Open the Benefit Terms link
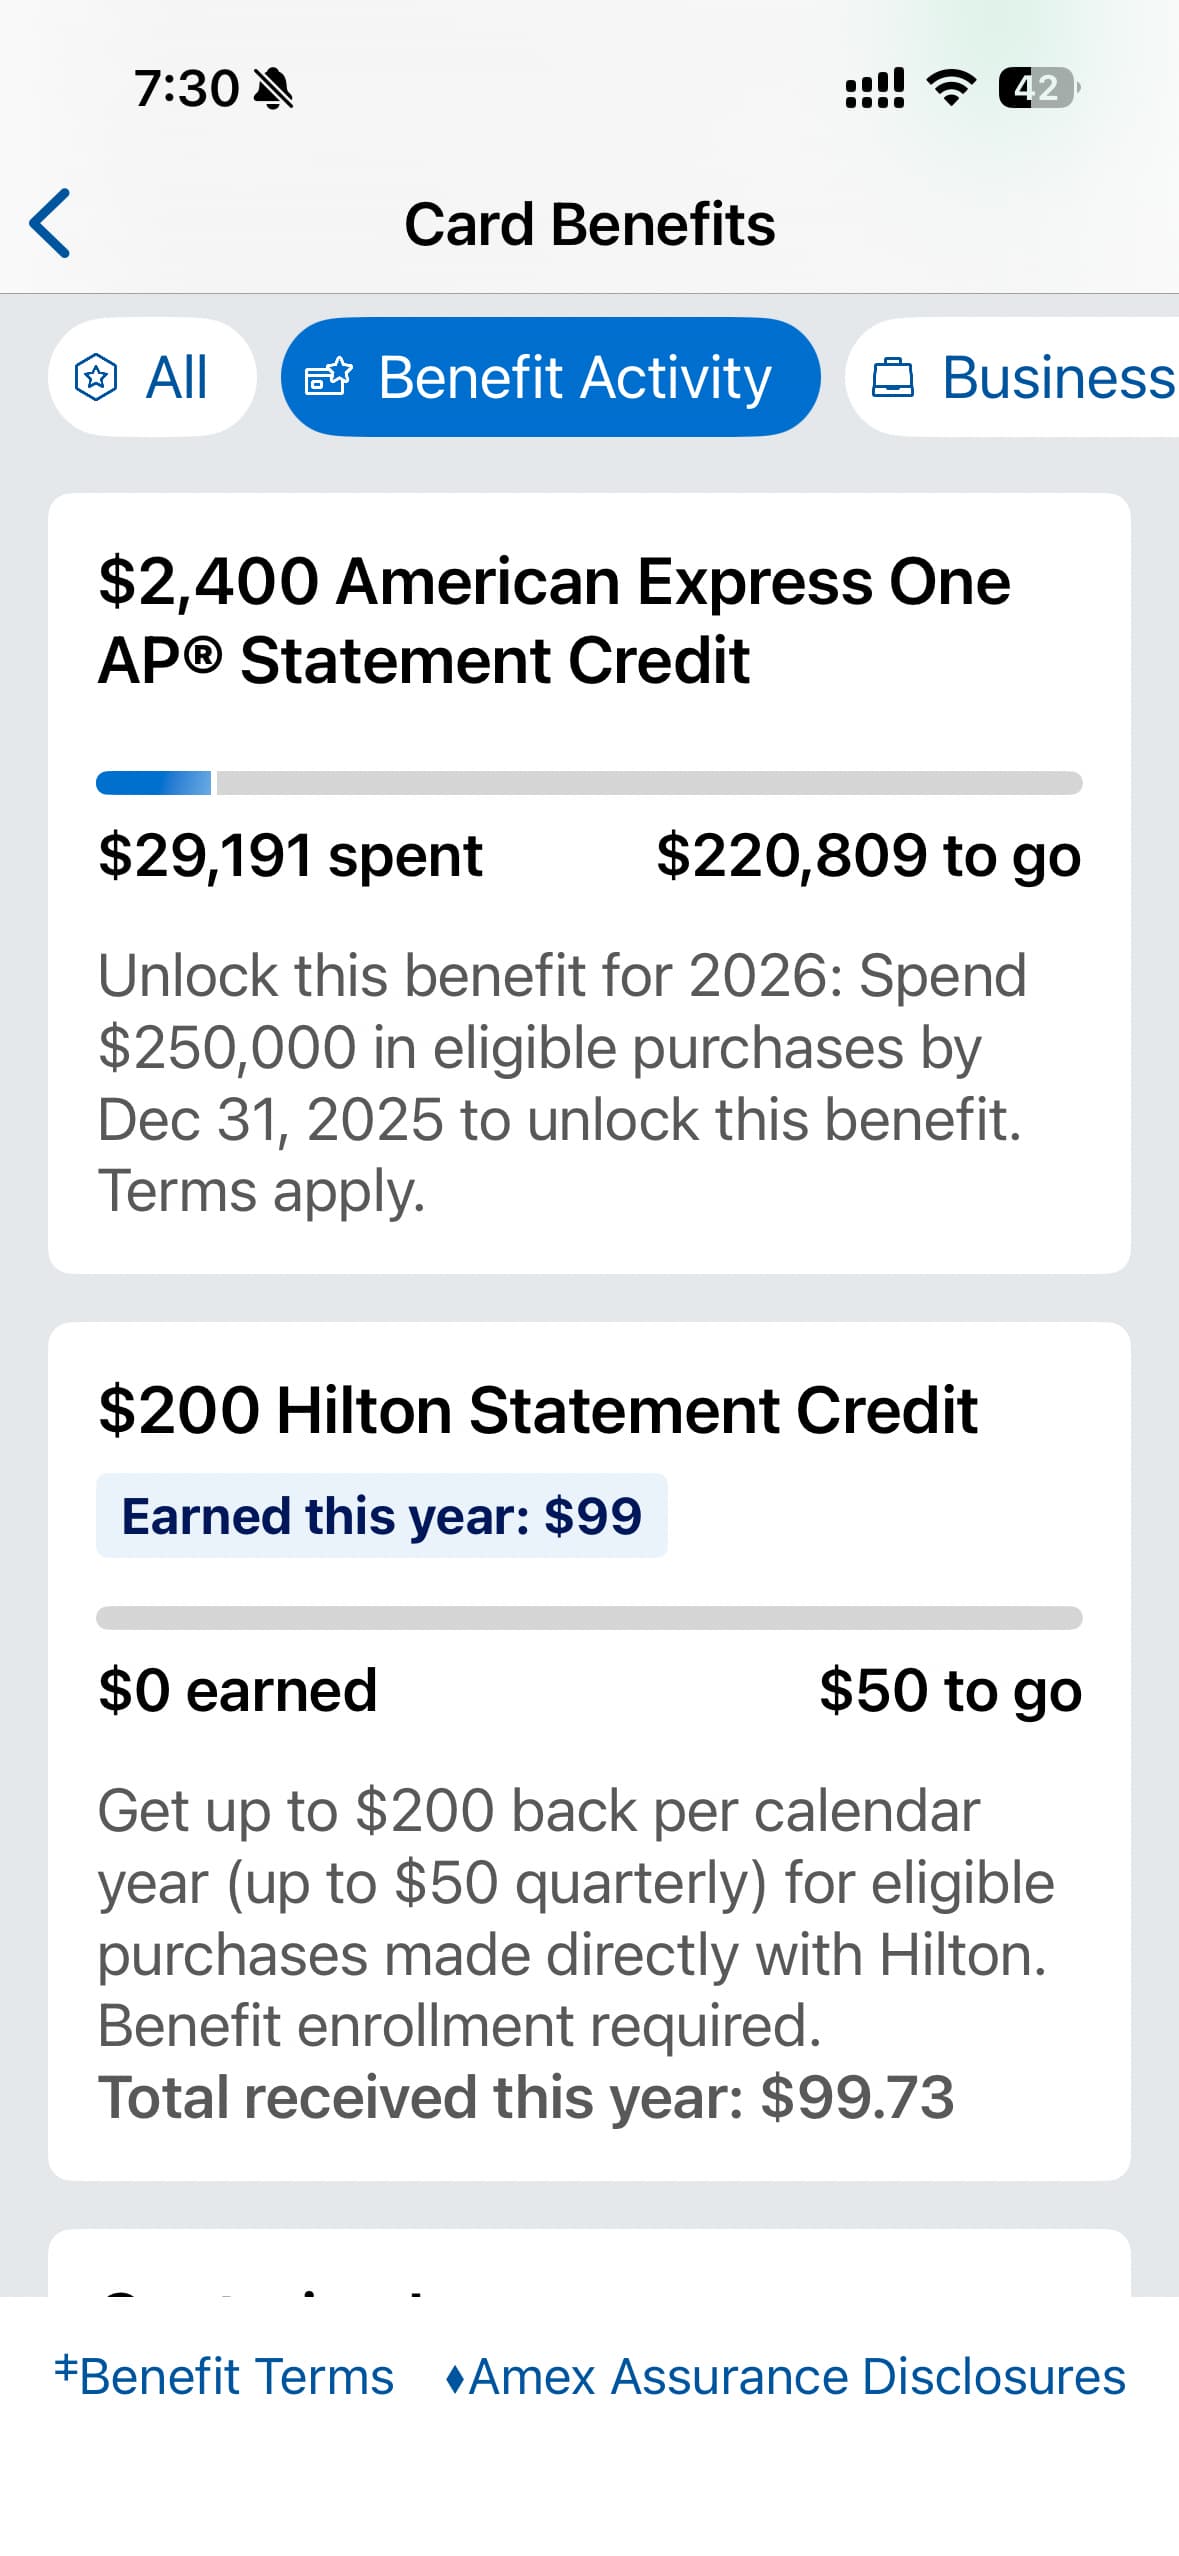 tap(225, 2377)
